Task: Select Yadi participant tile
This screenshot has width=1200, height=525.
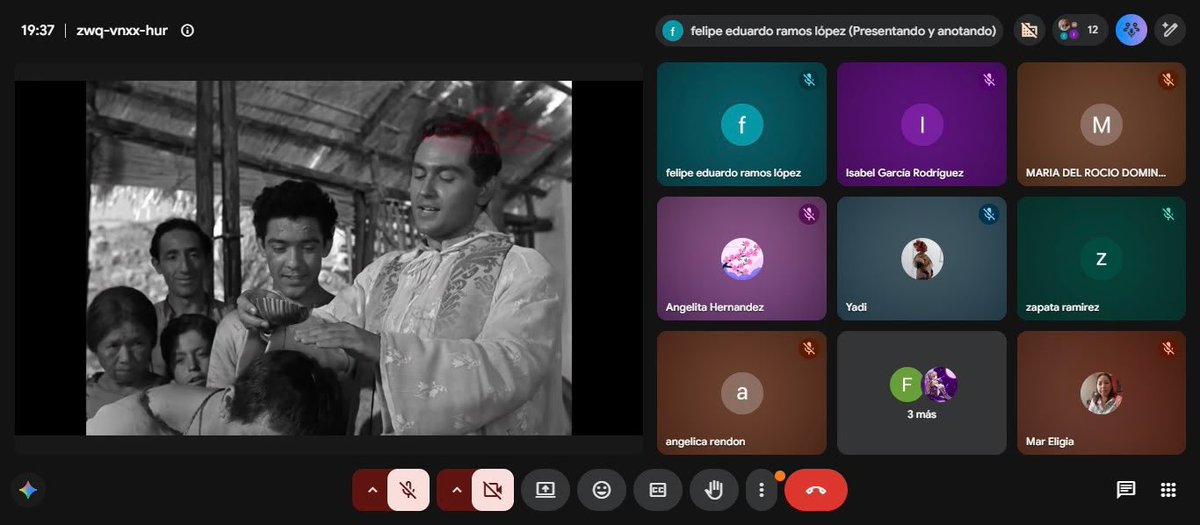Action: [x=922, y=259]
